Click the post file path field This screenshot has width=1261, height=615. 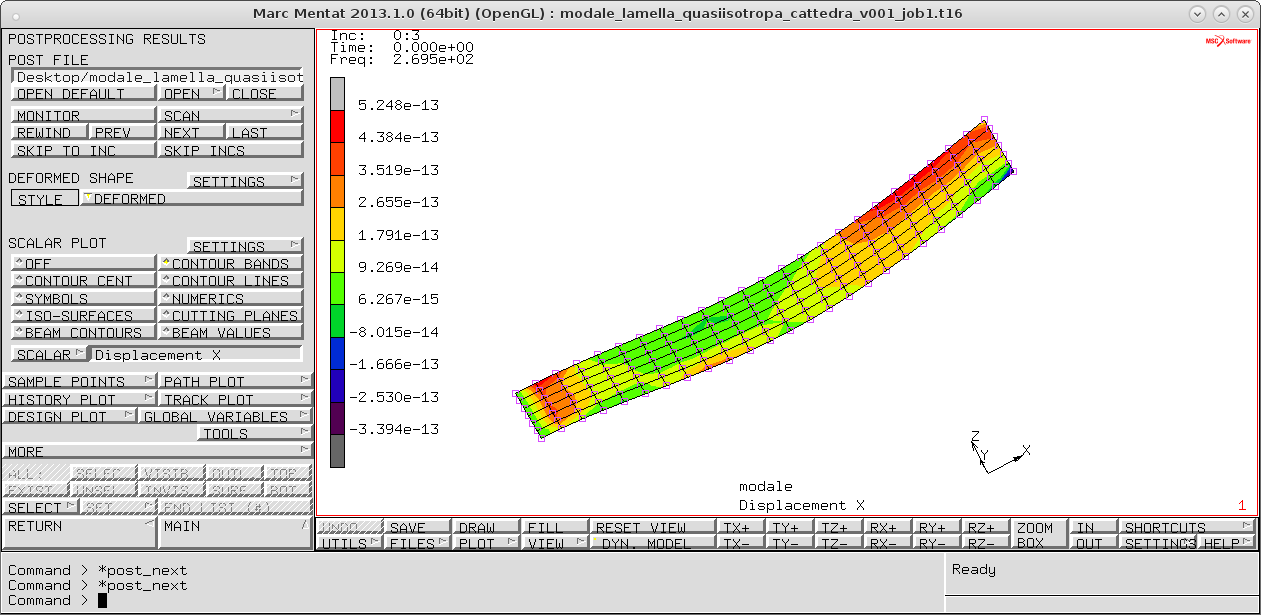(x=157, y=76)
